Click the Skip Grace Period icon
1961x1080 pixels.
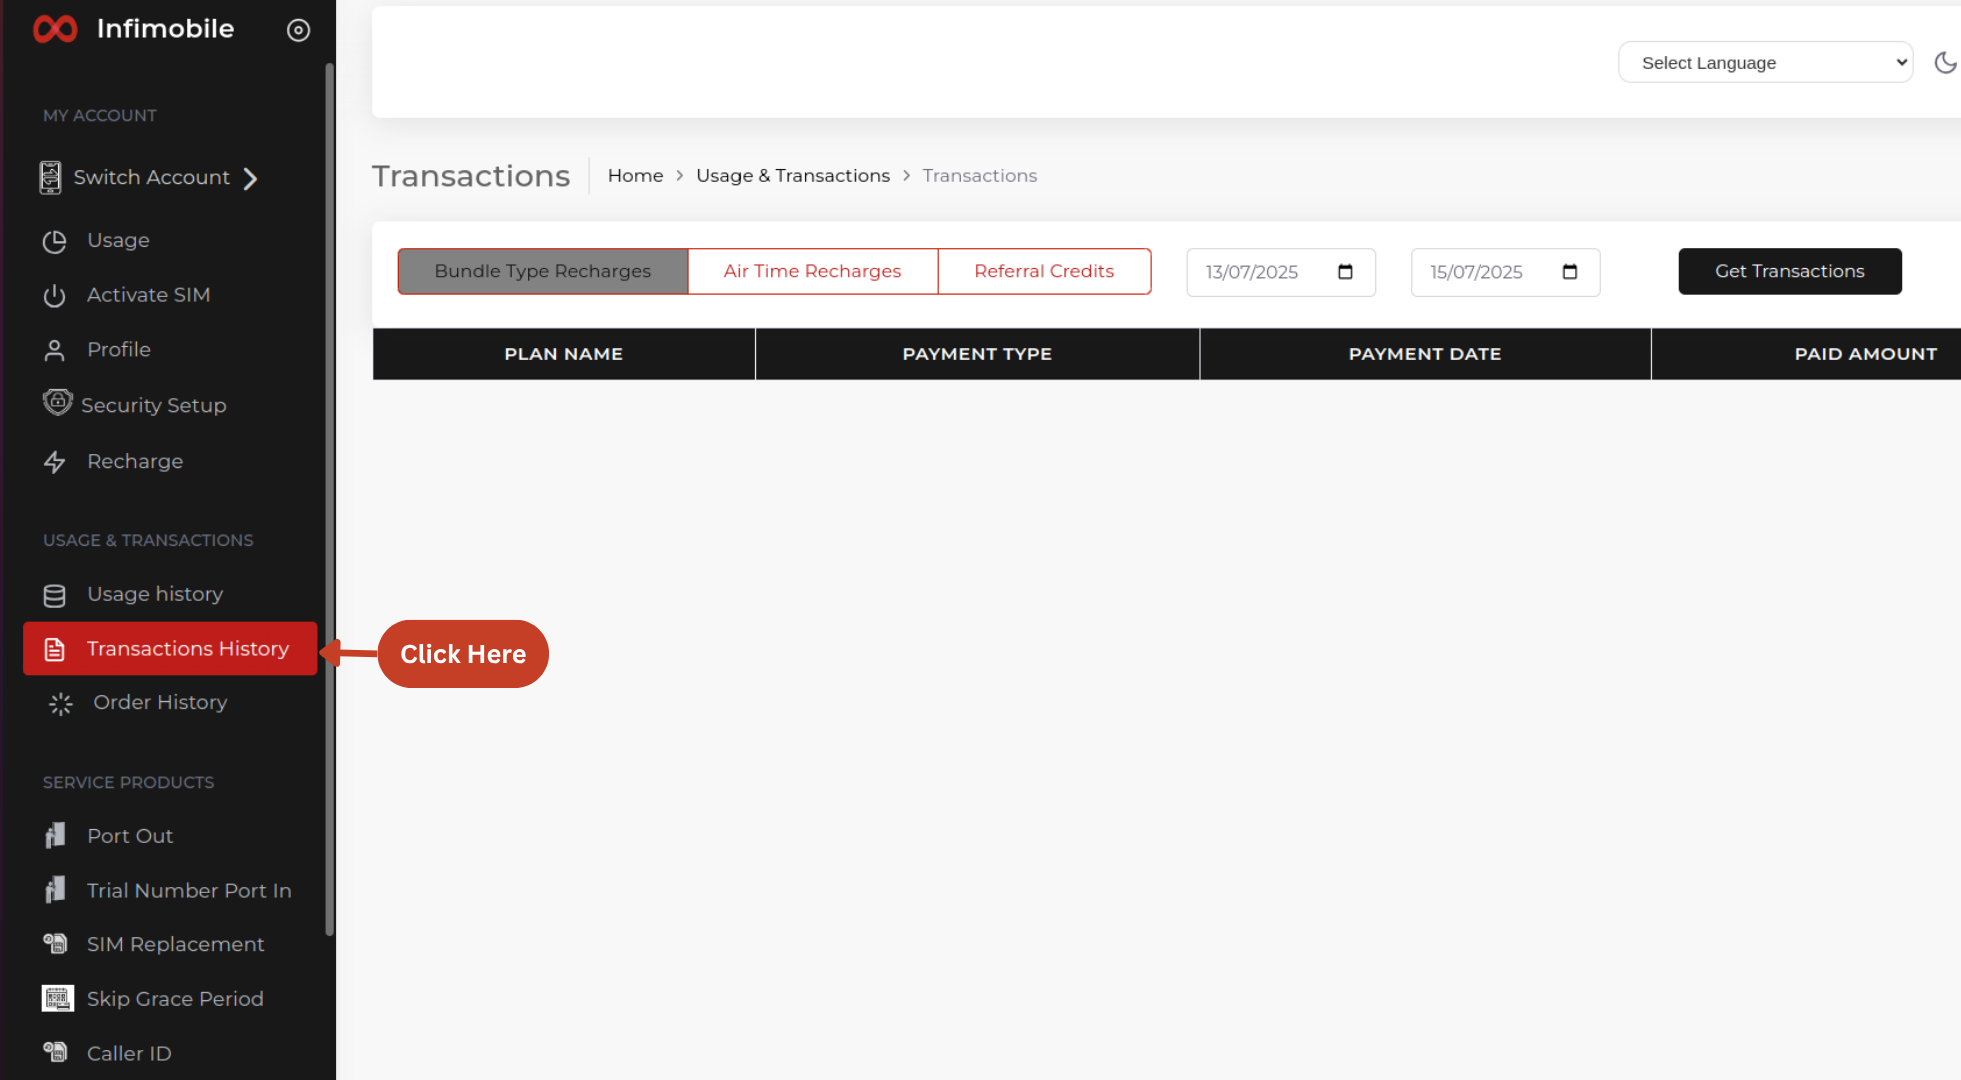[x=57, y=999]
